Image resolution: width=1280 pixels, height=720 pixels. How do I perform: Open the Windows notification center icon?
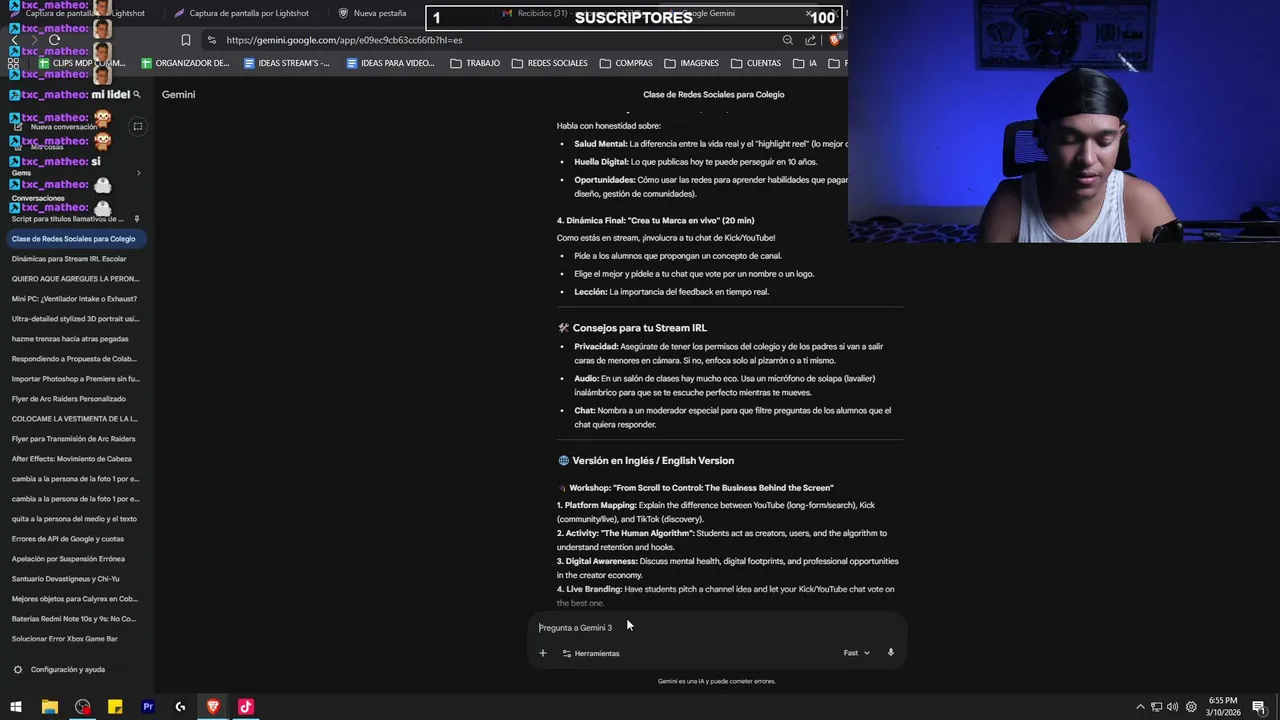(x=1259, y=707)
